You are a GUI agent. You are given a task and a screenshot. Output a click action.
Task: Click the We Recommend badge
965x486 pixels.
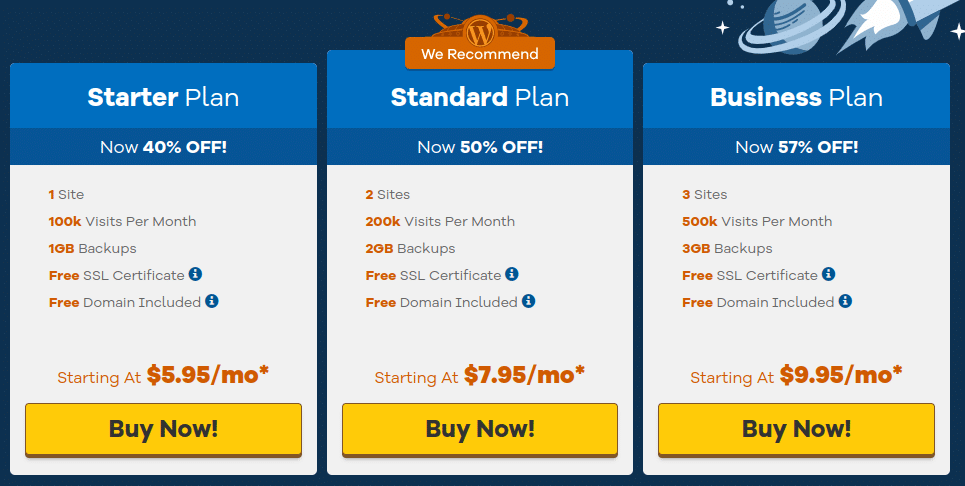[x=480, y=54]
